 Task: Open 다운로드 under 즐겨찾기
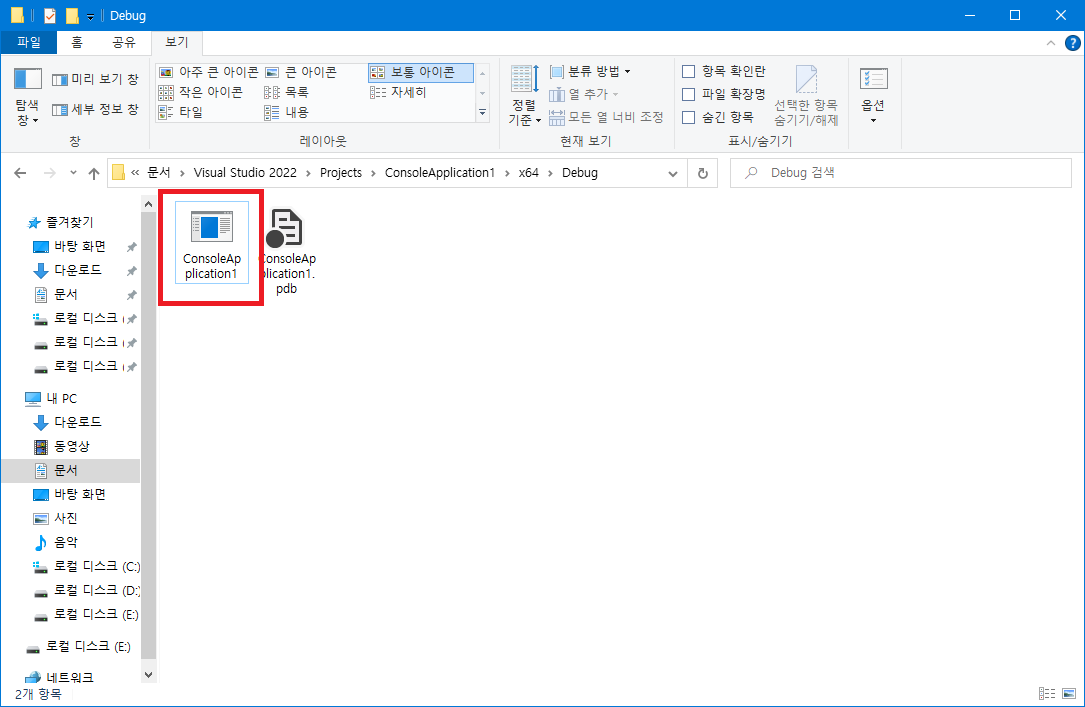coord(78,270)
